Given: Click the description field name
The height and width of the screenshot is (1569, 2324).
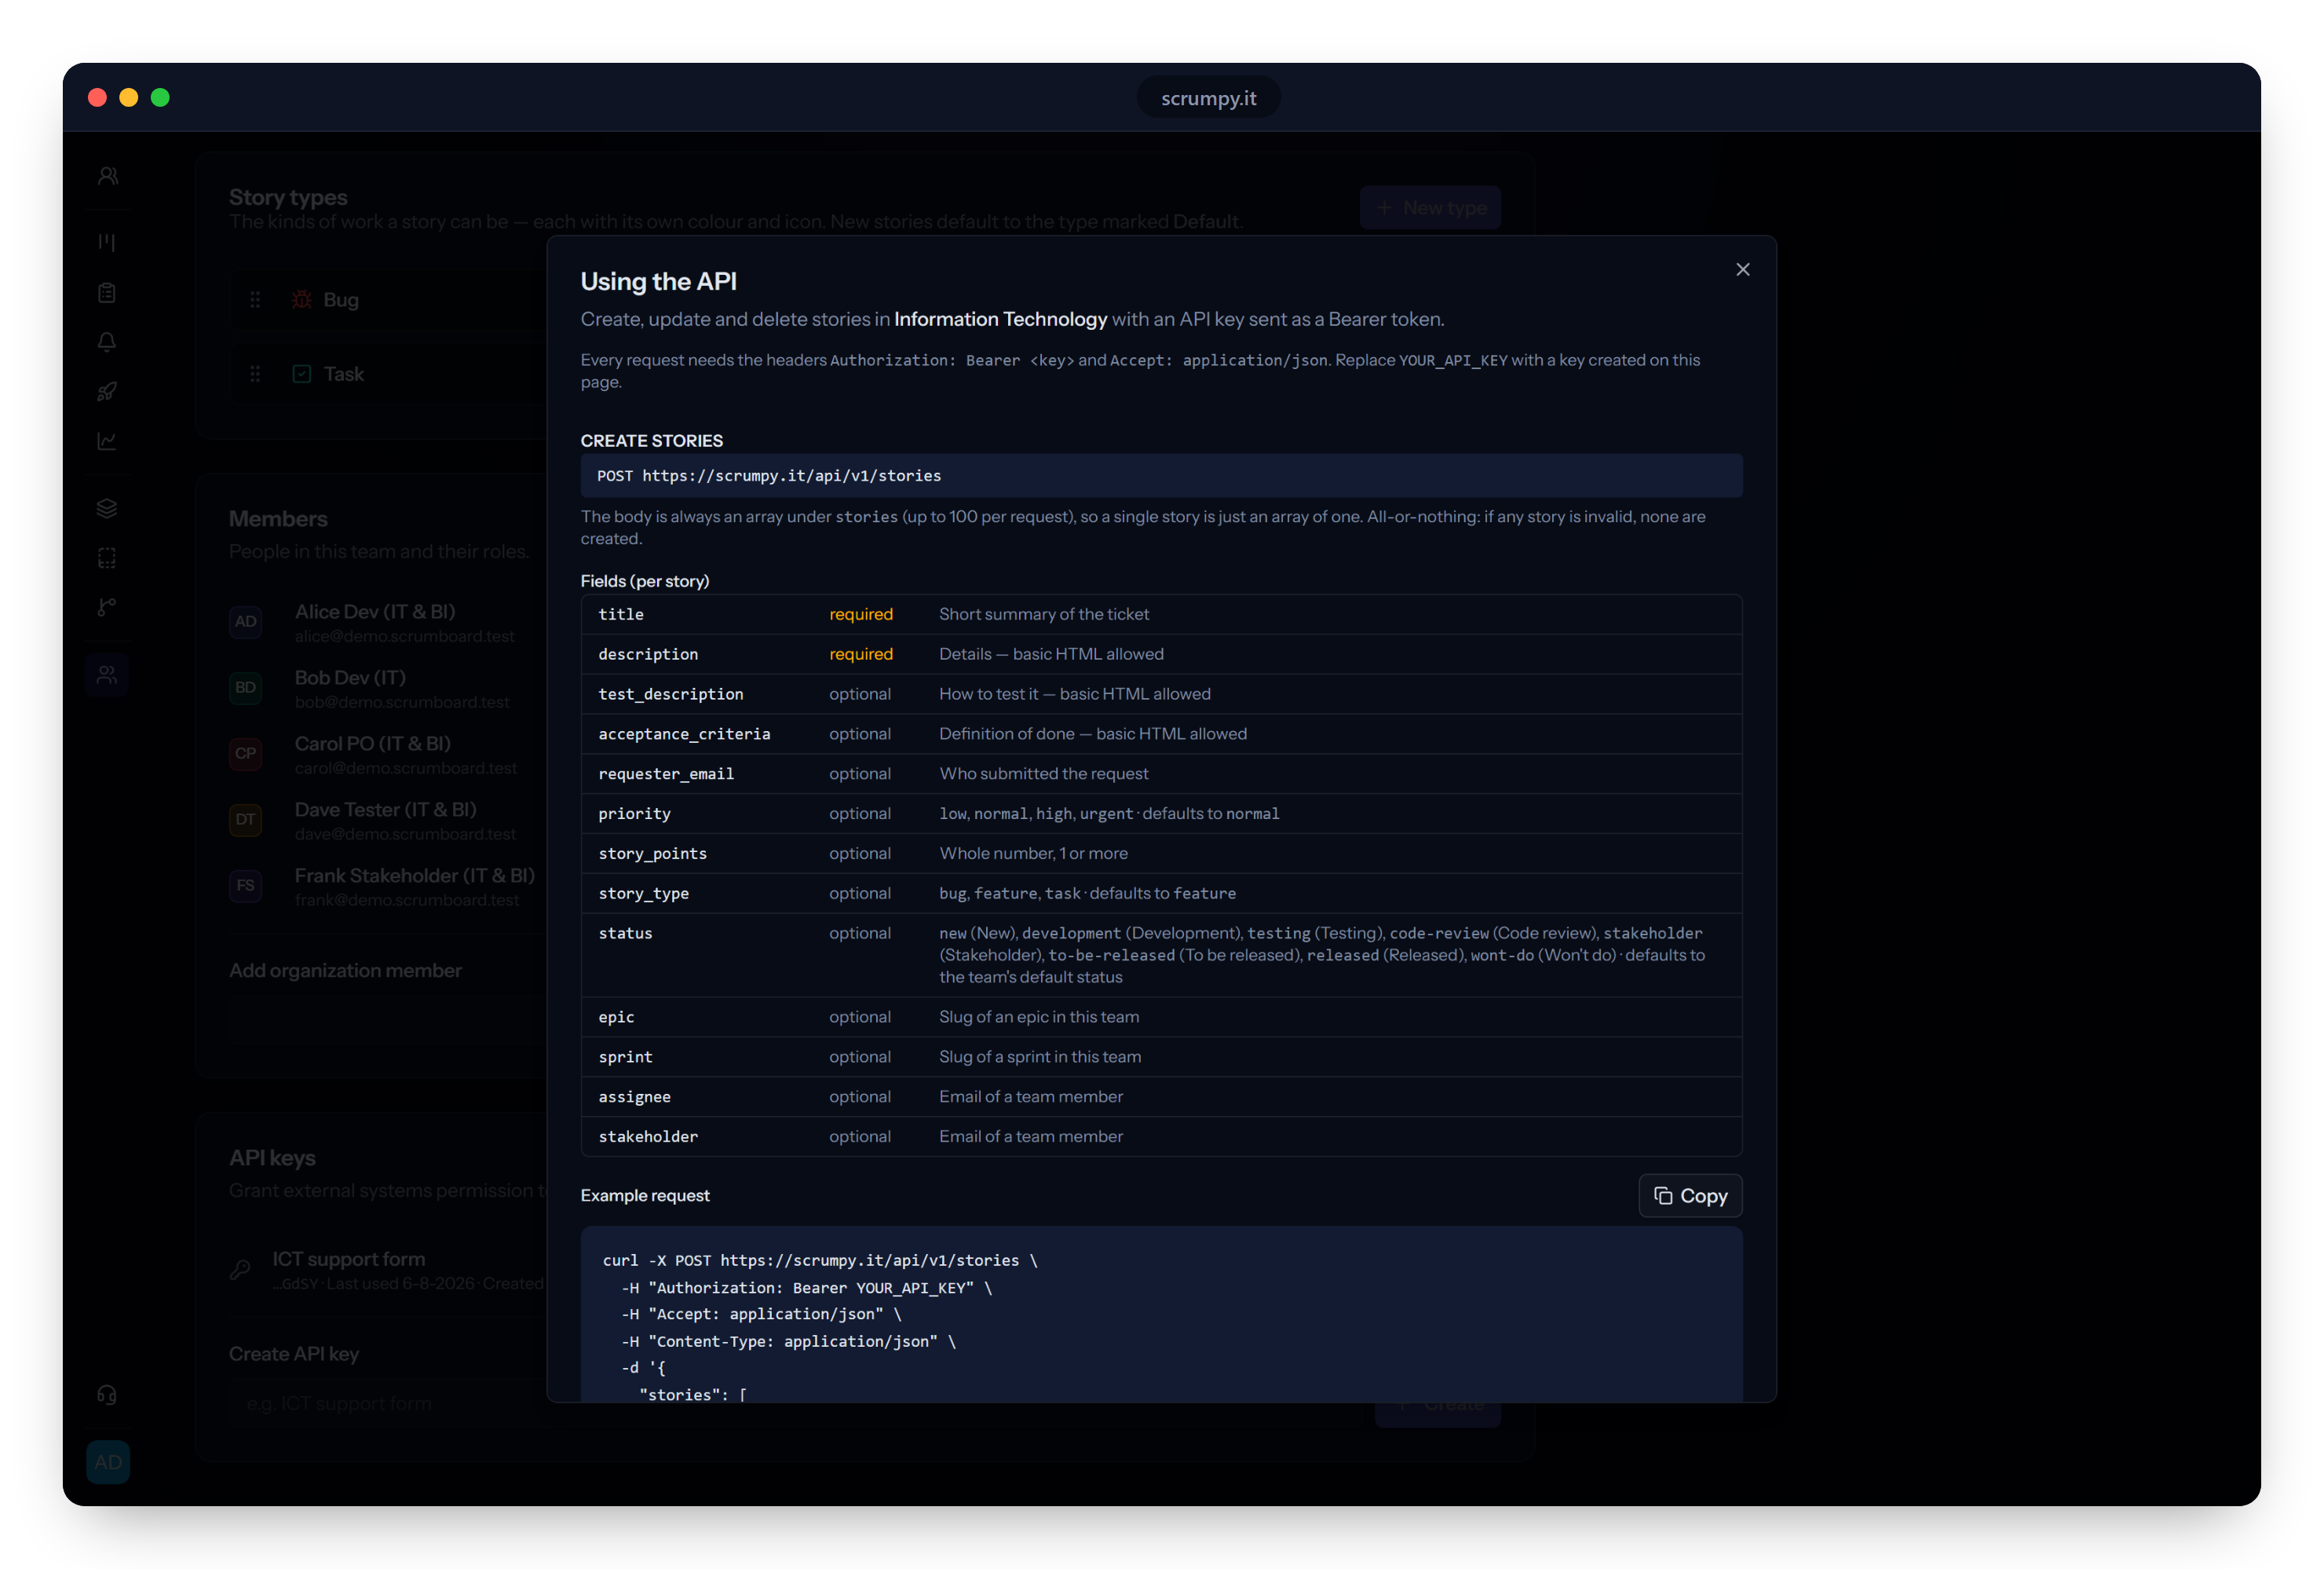Looking at the screenshot, I should click(648, 654).
